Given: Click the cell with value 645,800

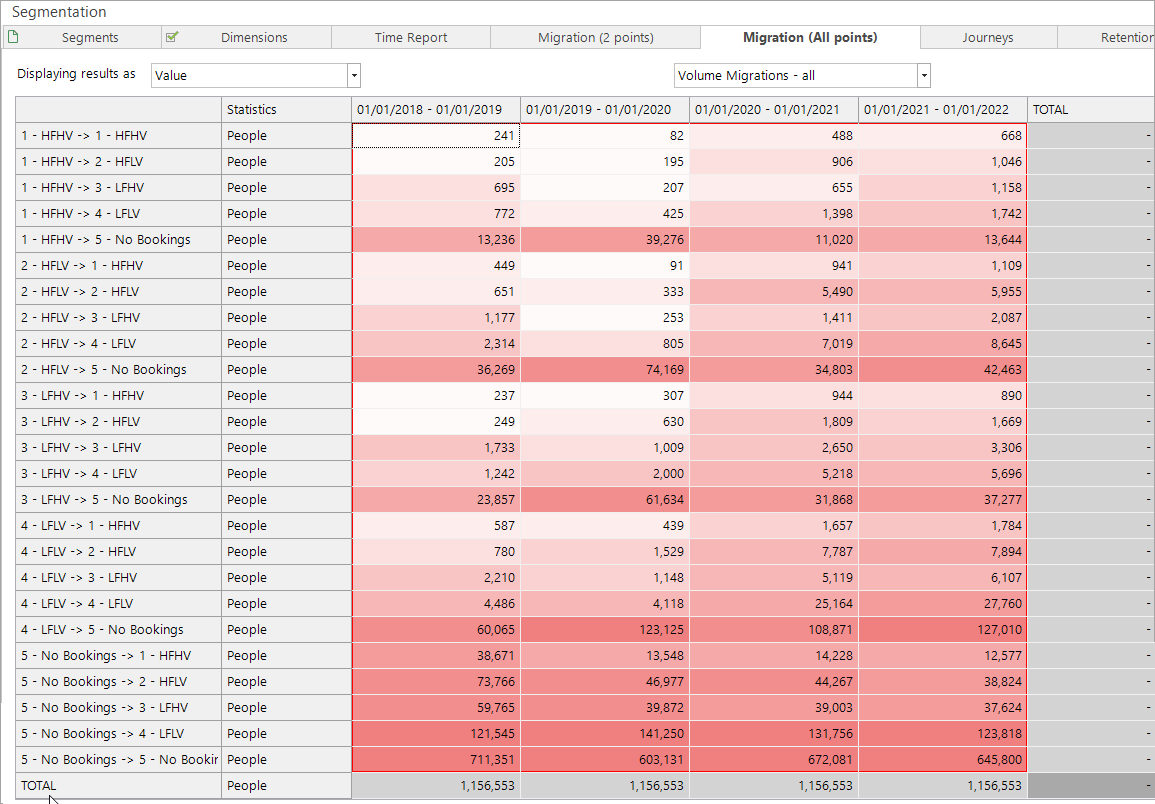Looking at the screenshot, I should tap(943, 760).
